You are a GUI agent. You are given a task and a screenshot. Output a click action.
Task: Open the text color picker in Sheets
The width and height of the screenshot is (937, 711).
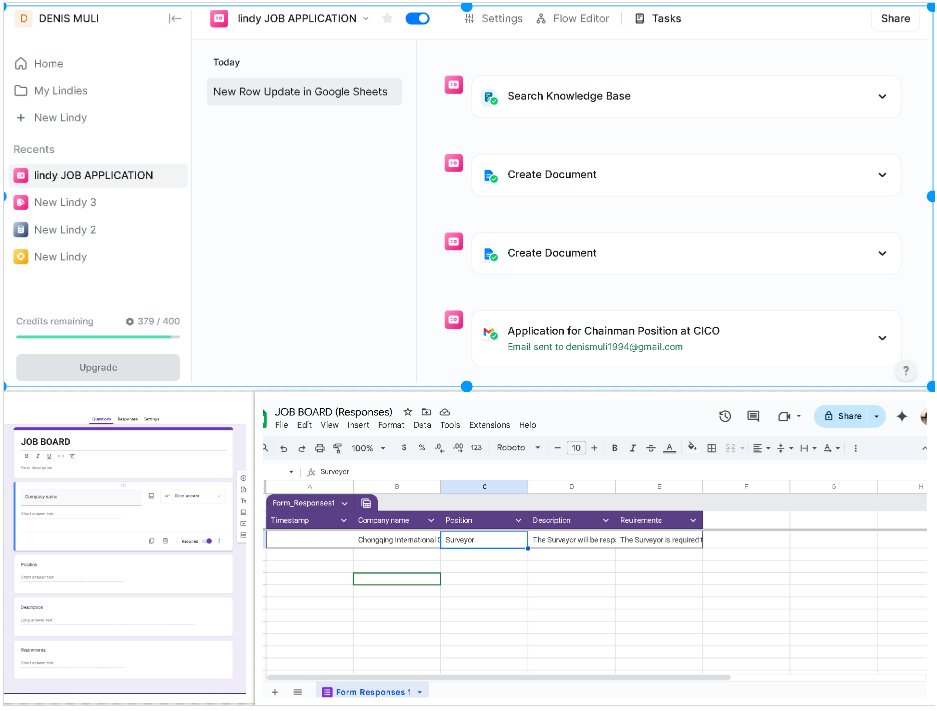(x=669, y=448)
